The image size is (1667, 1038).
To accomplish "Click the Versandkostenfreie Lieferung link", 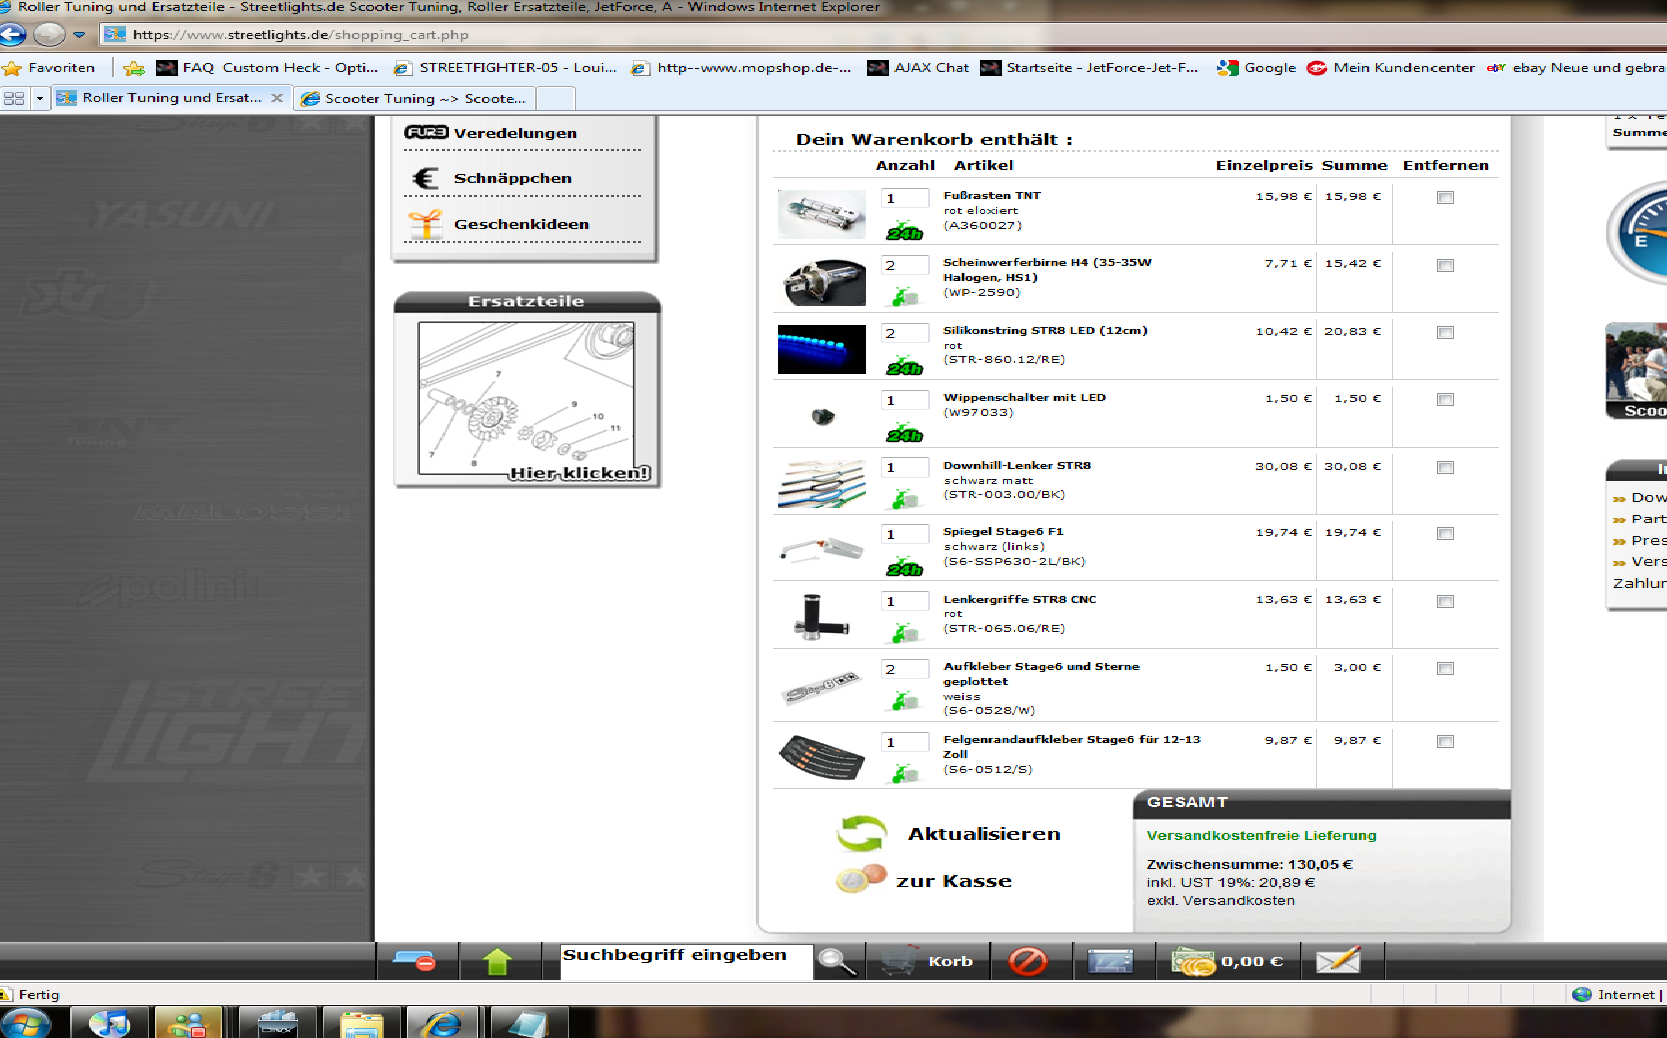I will [1261, 835].
